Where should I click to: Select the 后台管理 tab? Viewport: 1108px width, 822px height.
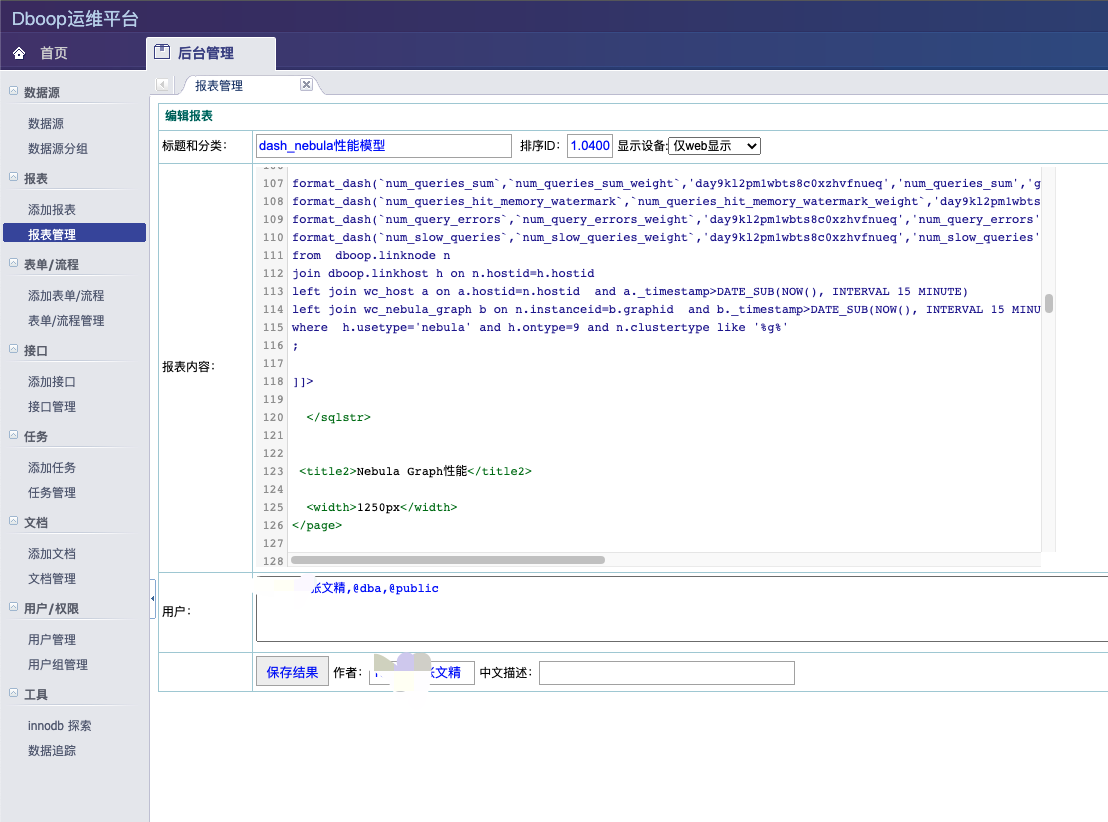pos(205,53)
